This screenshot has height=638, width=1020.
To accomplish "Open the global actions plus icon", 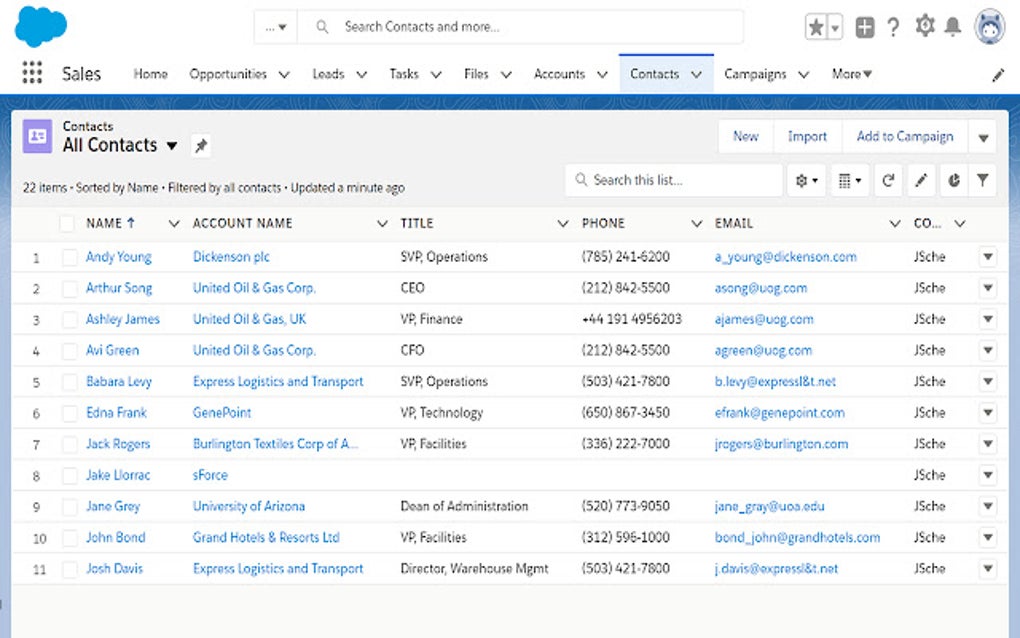I will (x=865, y=28).
